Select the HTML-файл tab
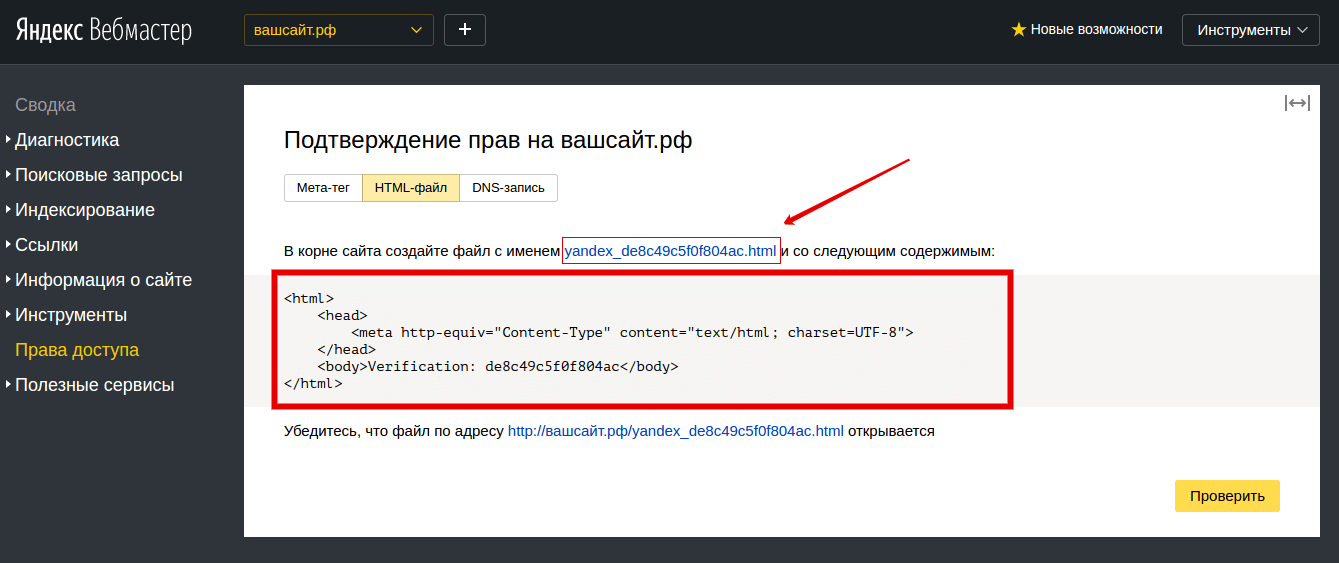This screenshot has height=563, width=1339. tap(410, 188)
